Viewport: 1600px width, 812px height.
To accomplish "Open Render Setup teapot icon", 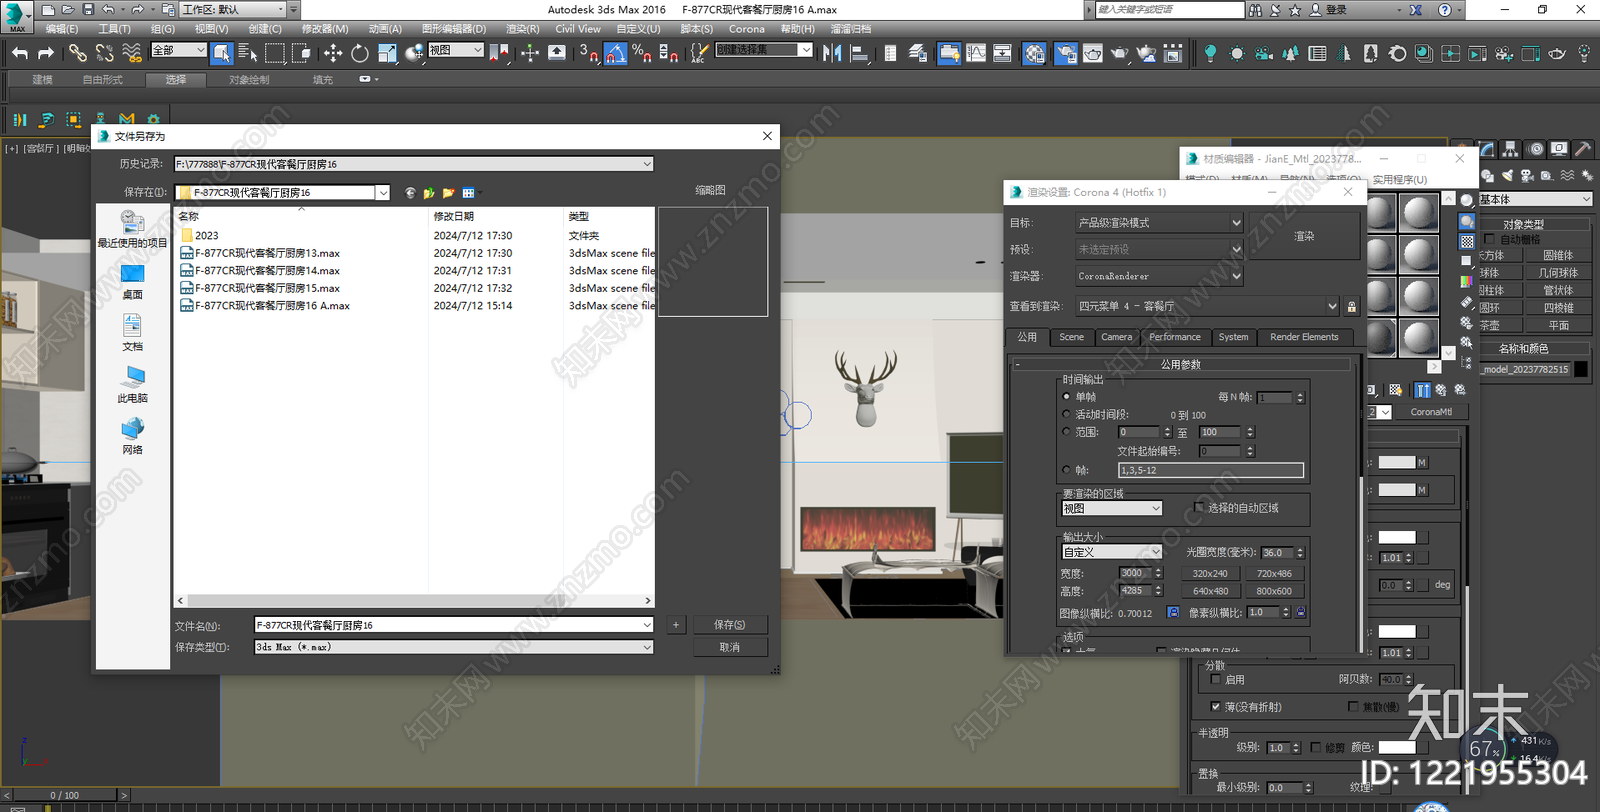I will pos(1066,52).
